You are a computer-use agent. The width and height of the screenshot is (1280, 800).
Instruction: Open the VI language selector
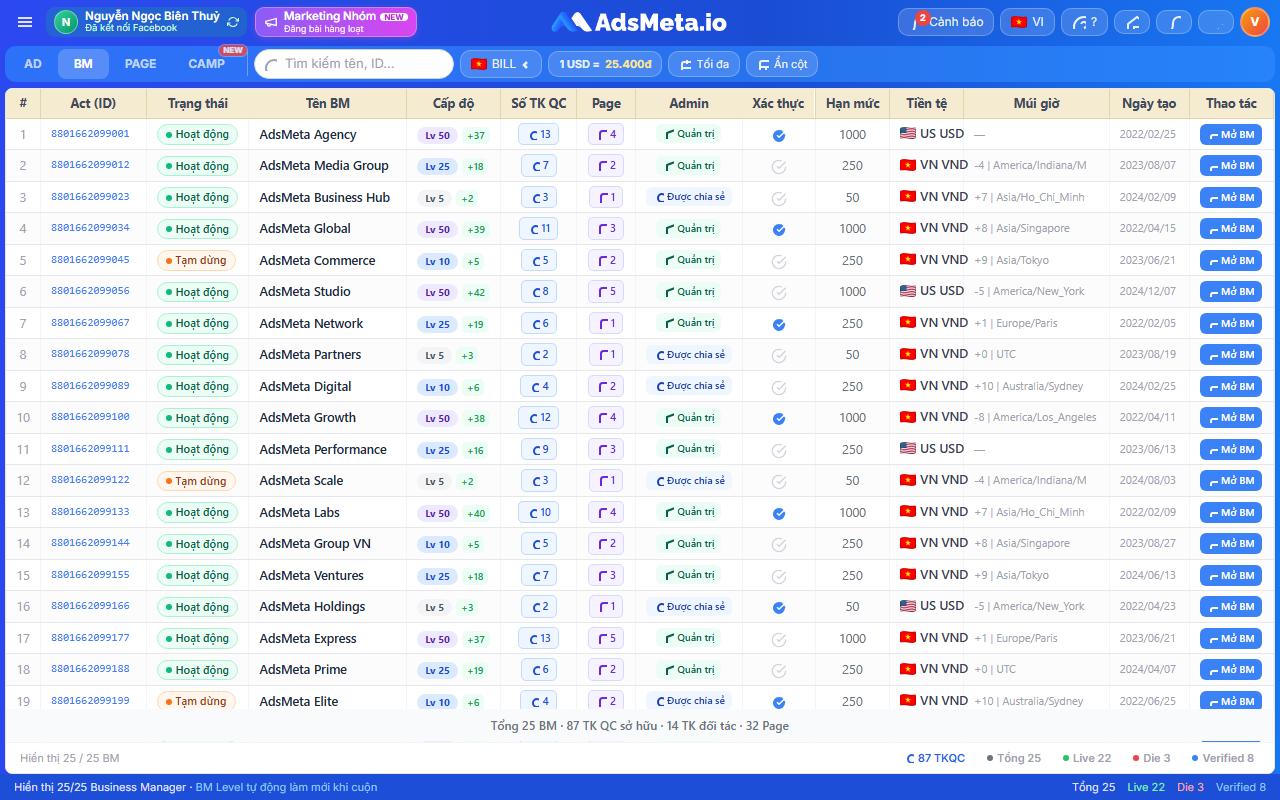point(1027,22)
